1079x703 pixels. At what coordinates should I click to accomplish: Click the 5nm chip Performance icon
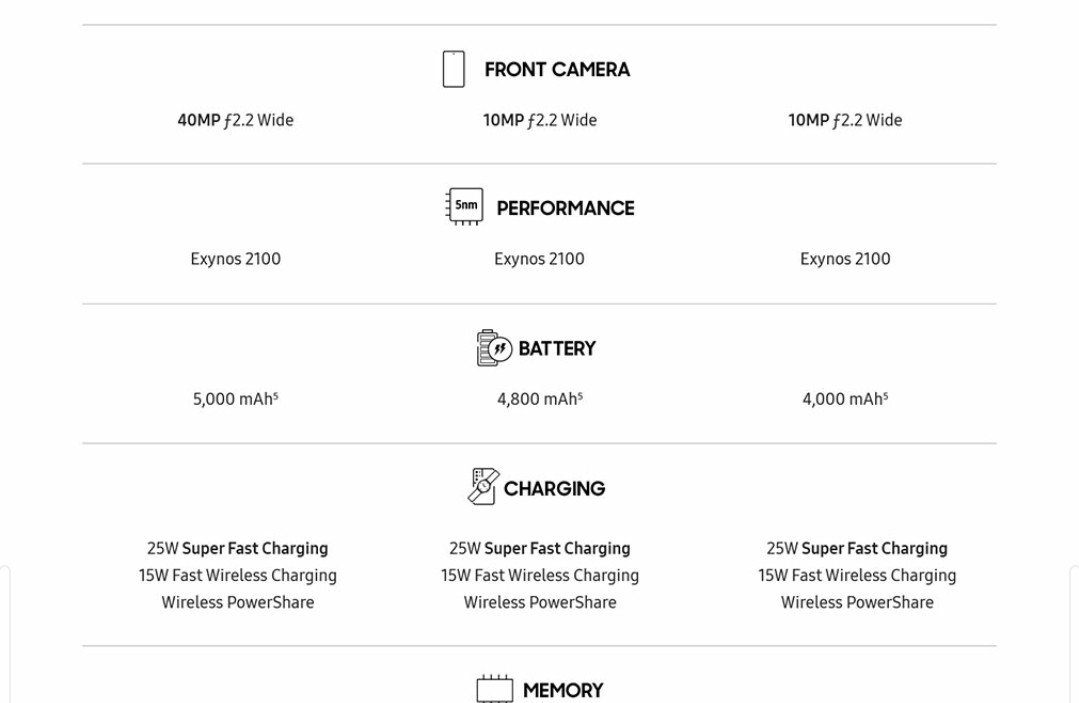[464, 206]
